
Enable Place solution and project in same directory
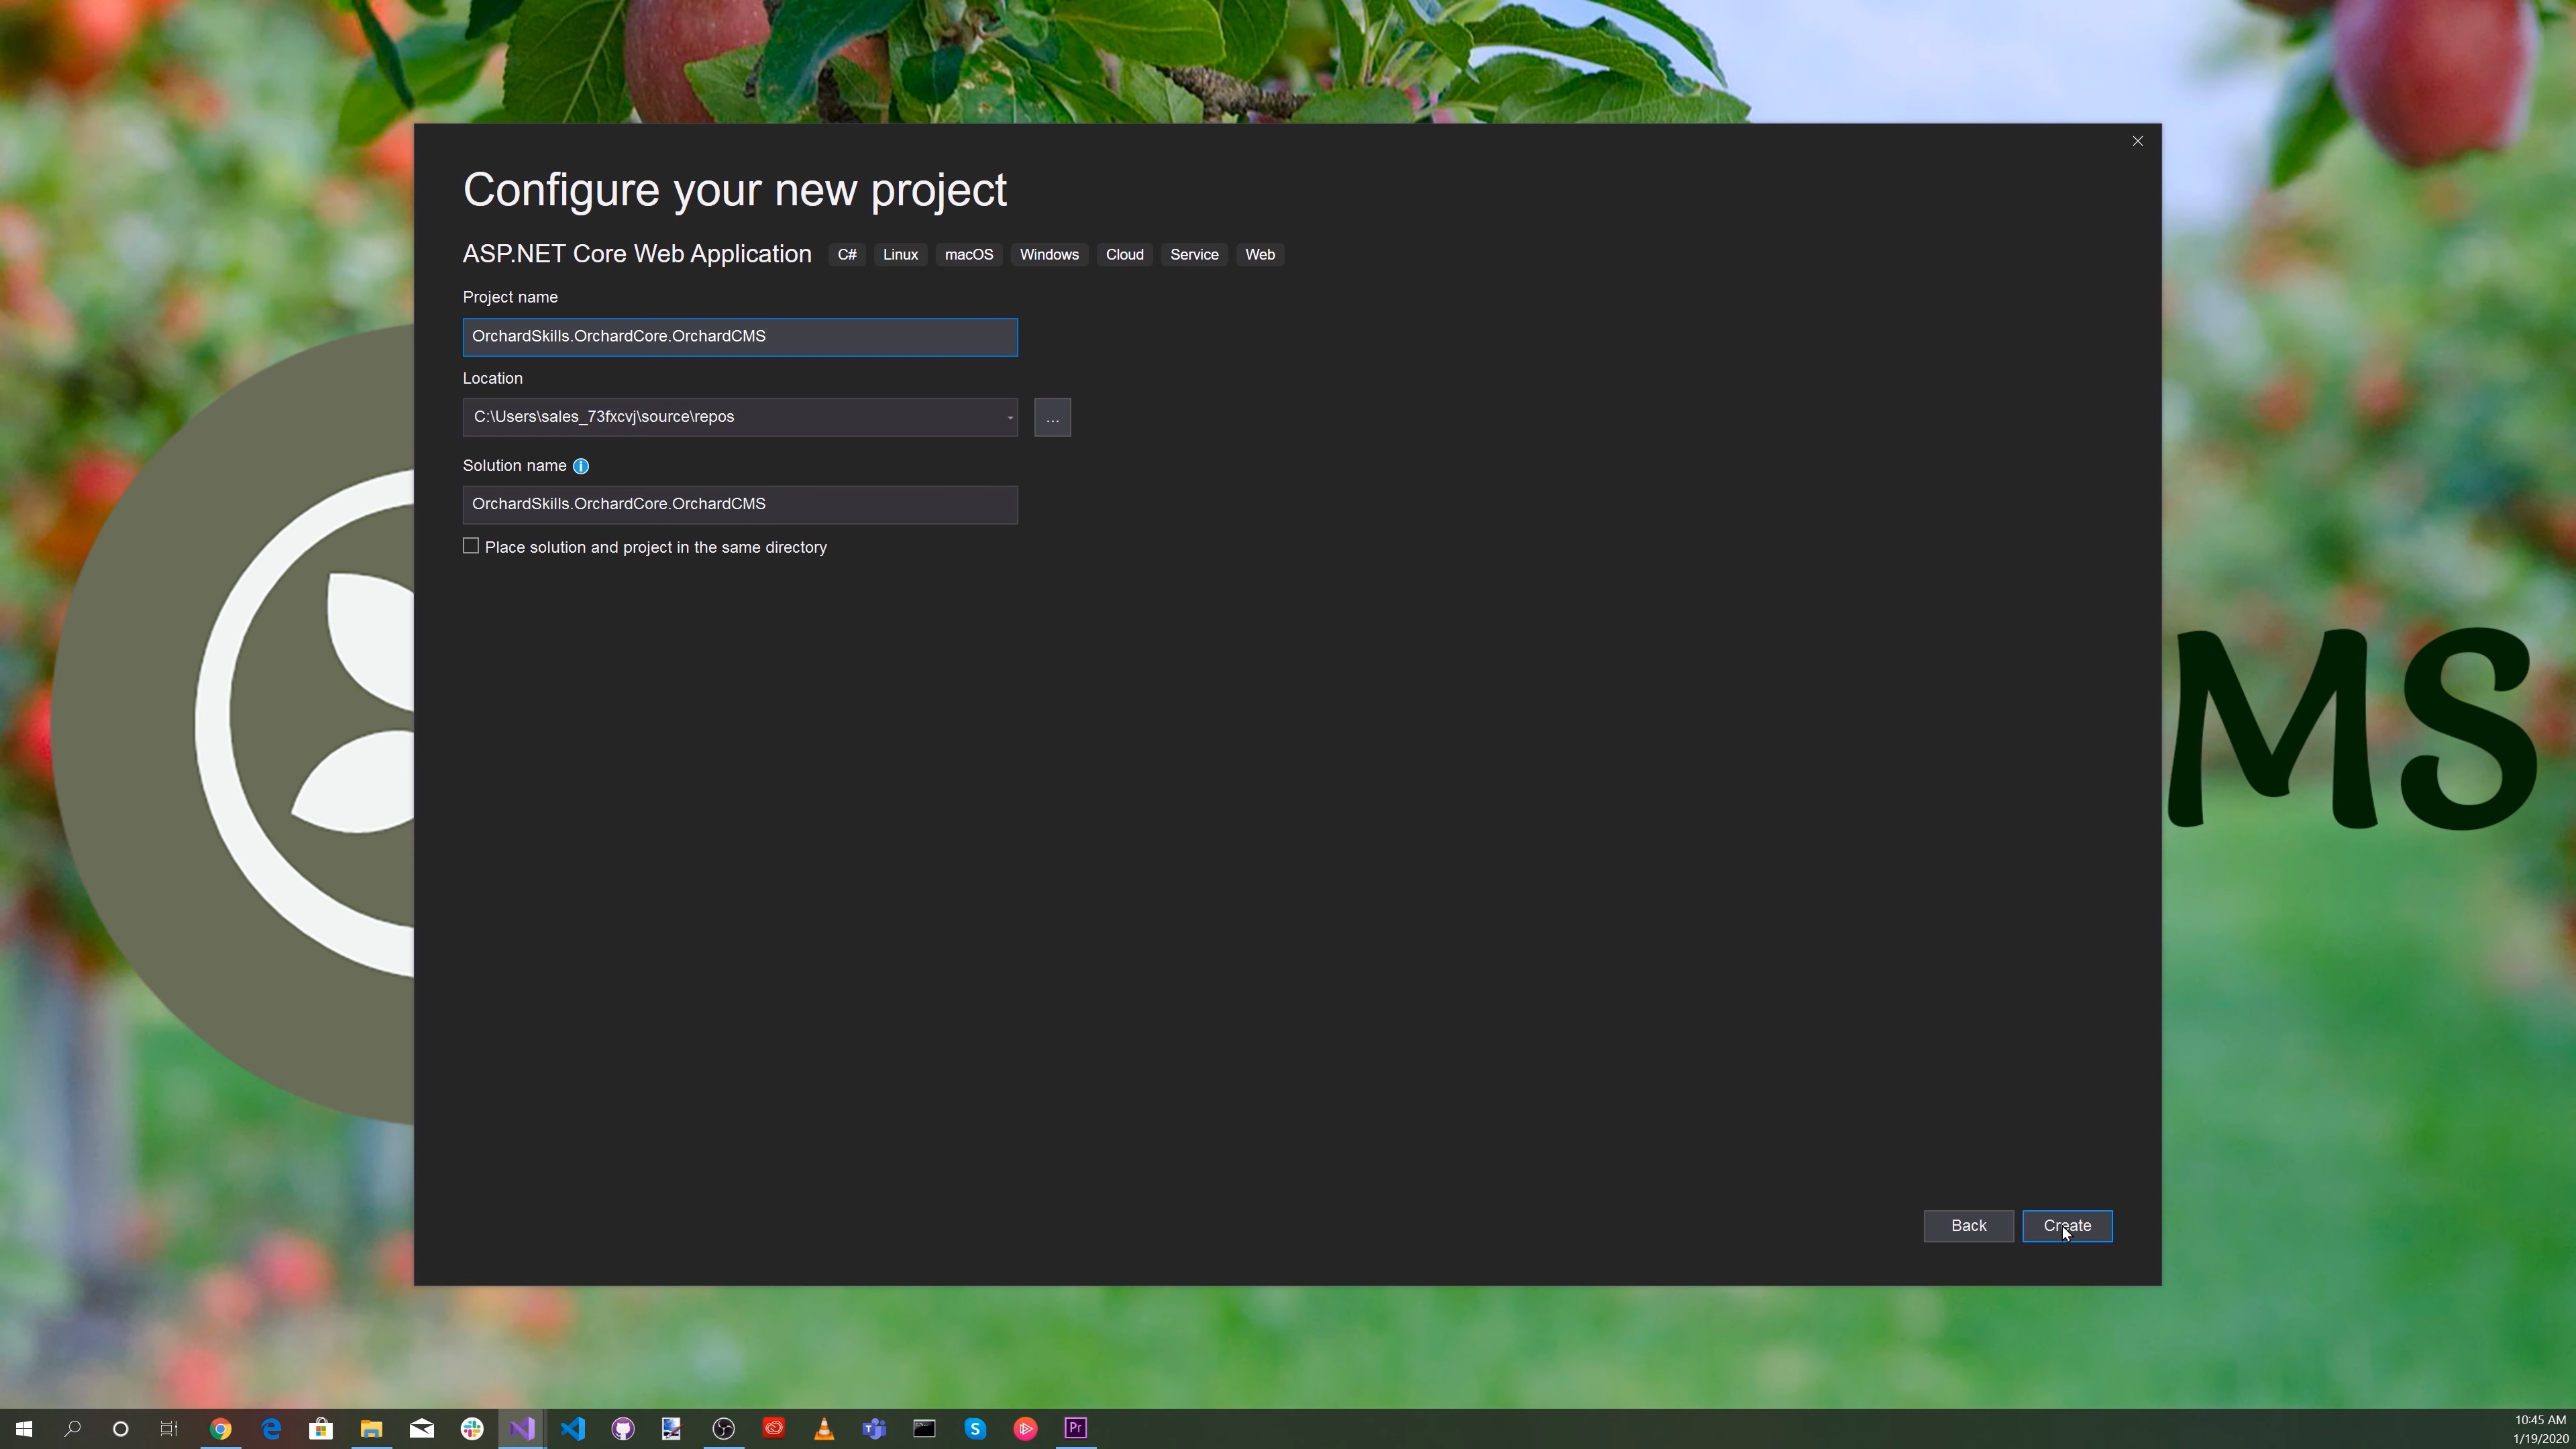point(471,546)
